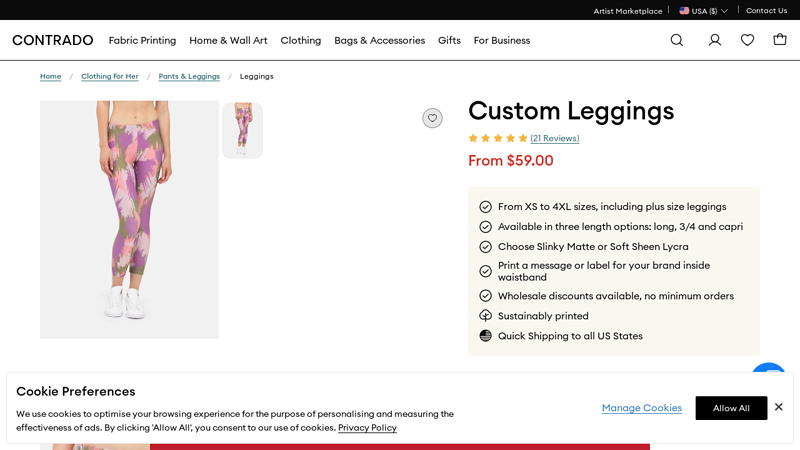The height and width of the screenshot is (450, 800).
Task: Go to Pants & Leggings breadcrumb
Action: (x=189, y=76)
